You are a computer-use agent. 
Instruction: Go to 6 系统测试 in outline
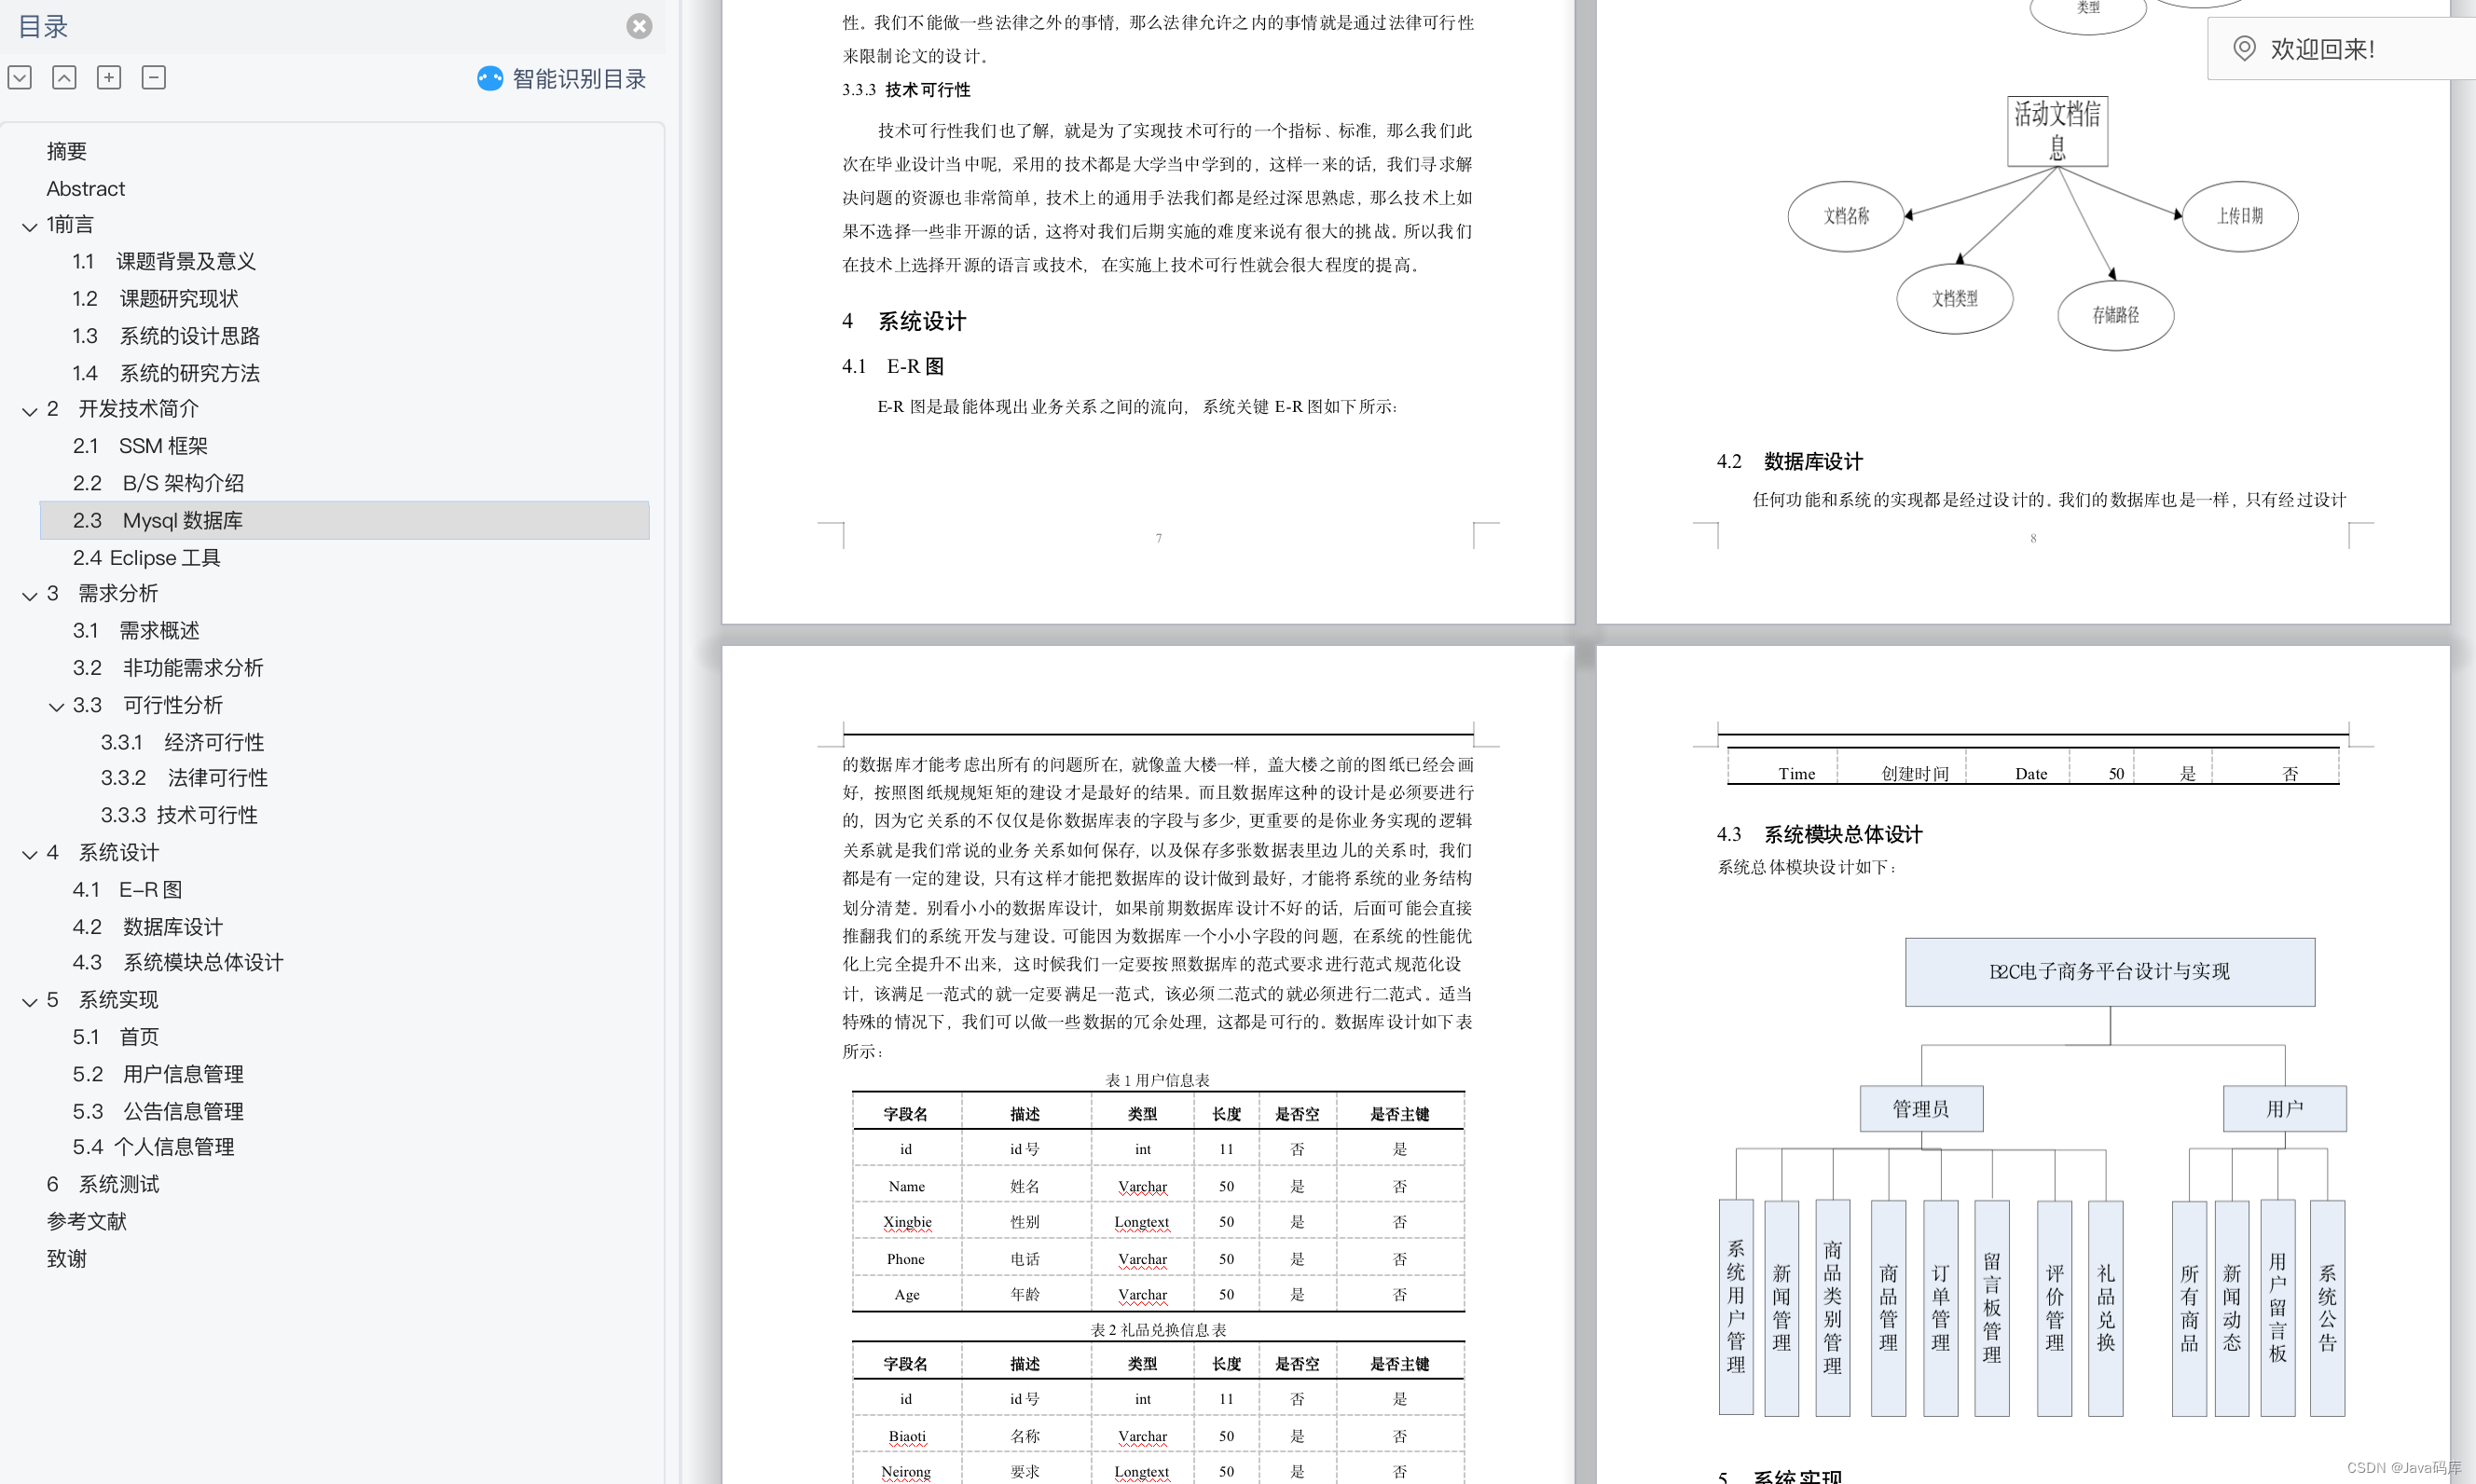[103, 1184]
